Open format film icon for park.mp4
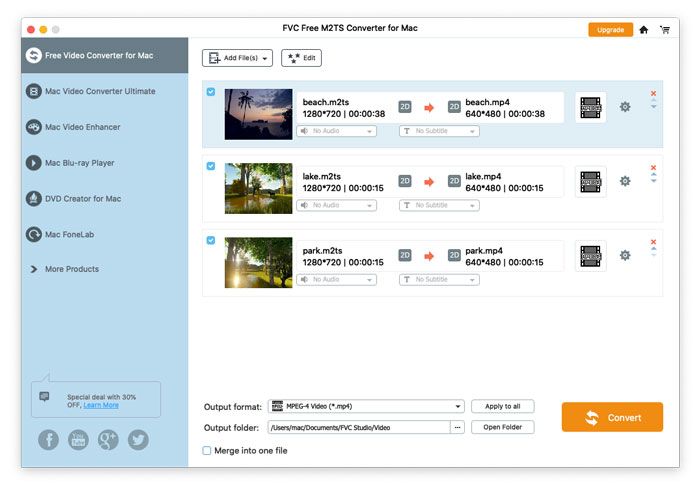Image resolution: width=700 pixels, height=491 pixels. (591, 256)
